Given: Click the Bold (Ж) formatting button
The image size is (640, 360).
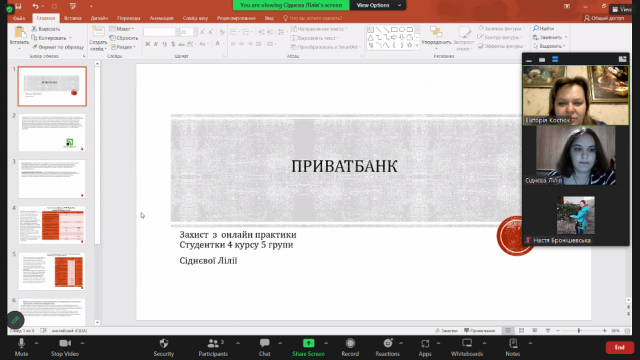Looking at the screenshot, I should (147, 44).
